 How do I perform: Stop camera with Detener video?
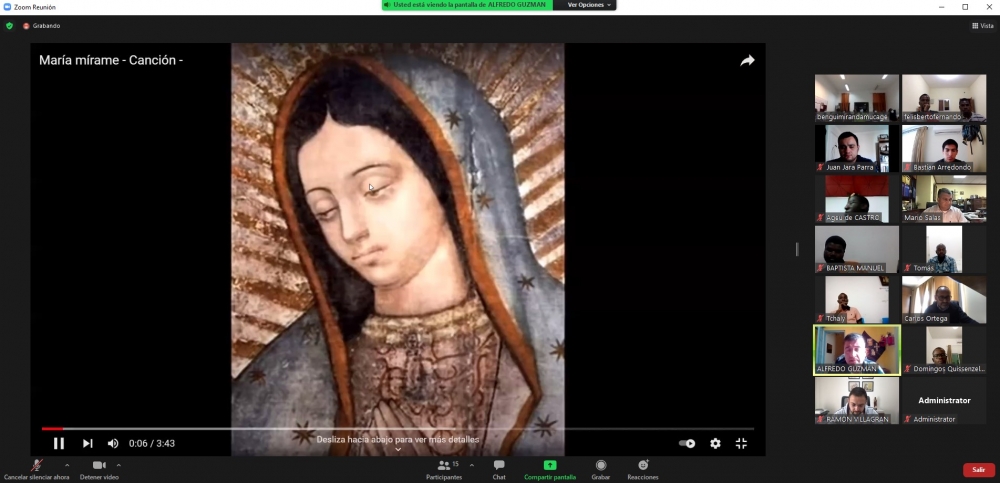[x=99, y=469]
